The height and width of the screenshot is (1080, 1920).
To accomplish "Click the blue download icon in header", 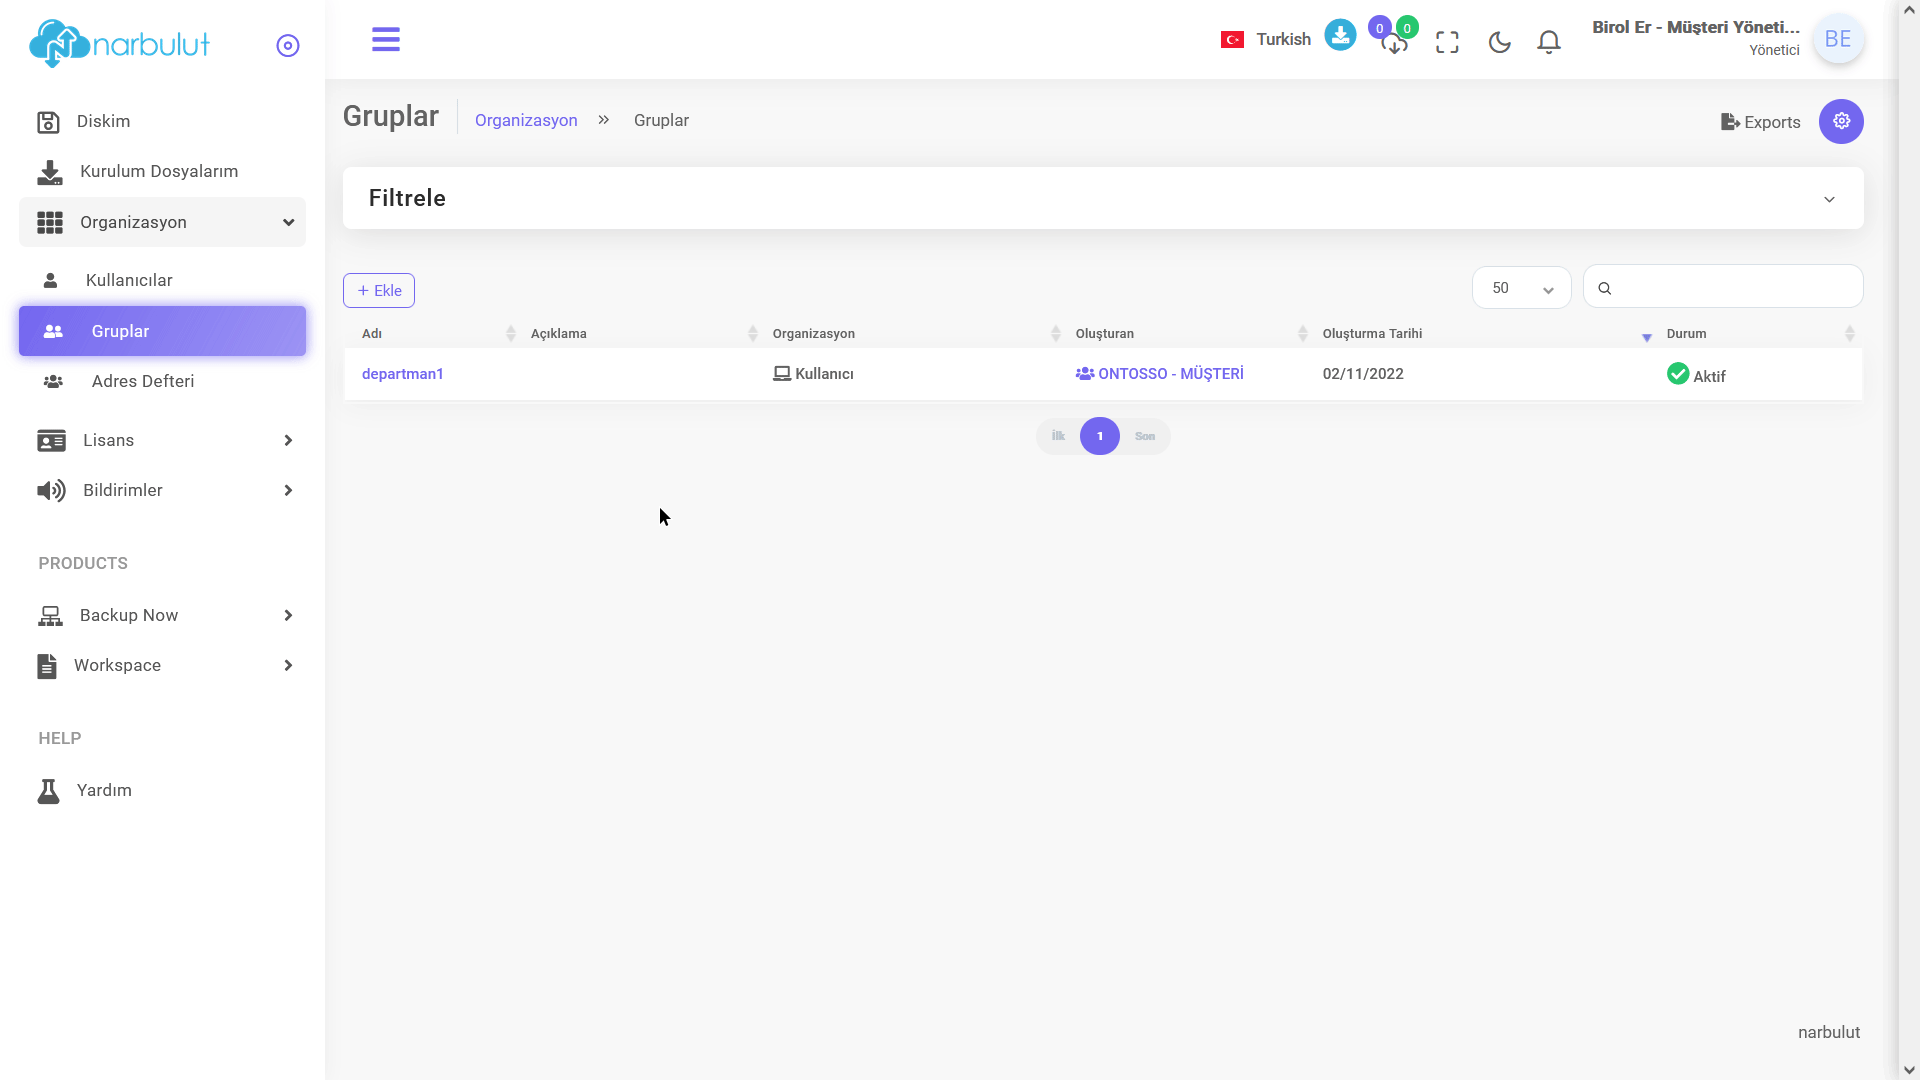I will coord(1340,36).
